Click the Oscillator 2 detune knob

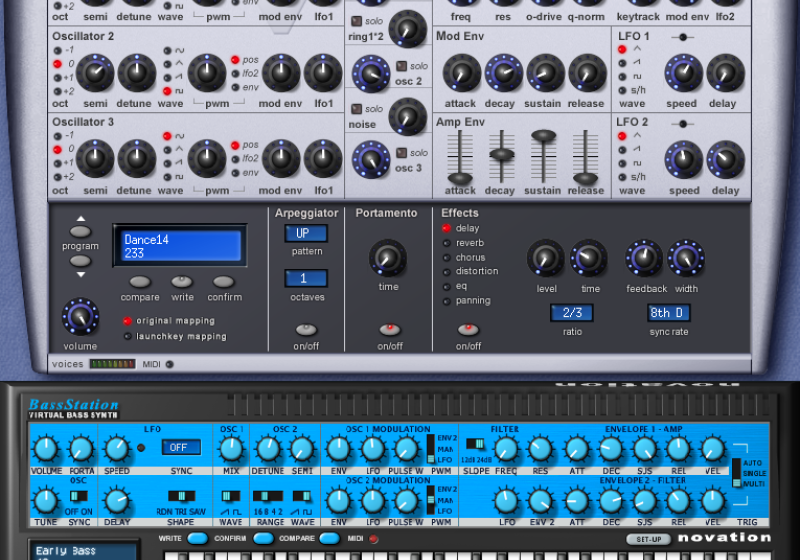point(137,73)
